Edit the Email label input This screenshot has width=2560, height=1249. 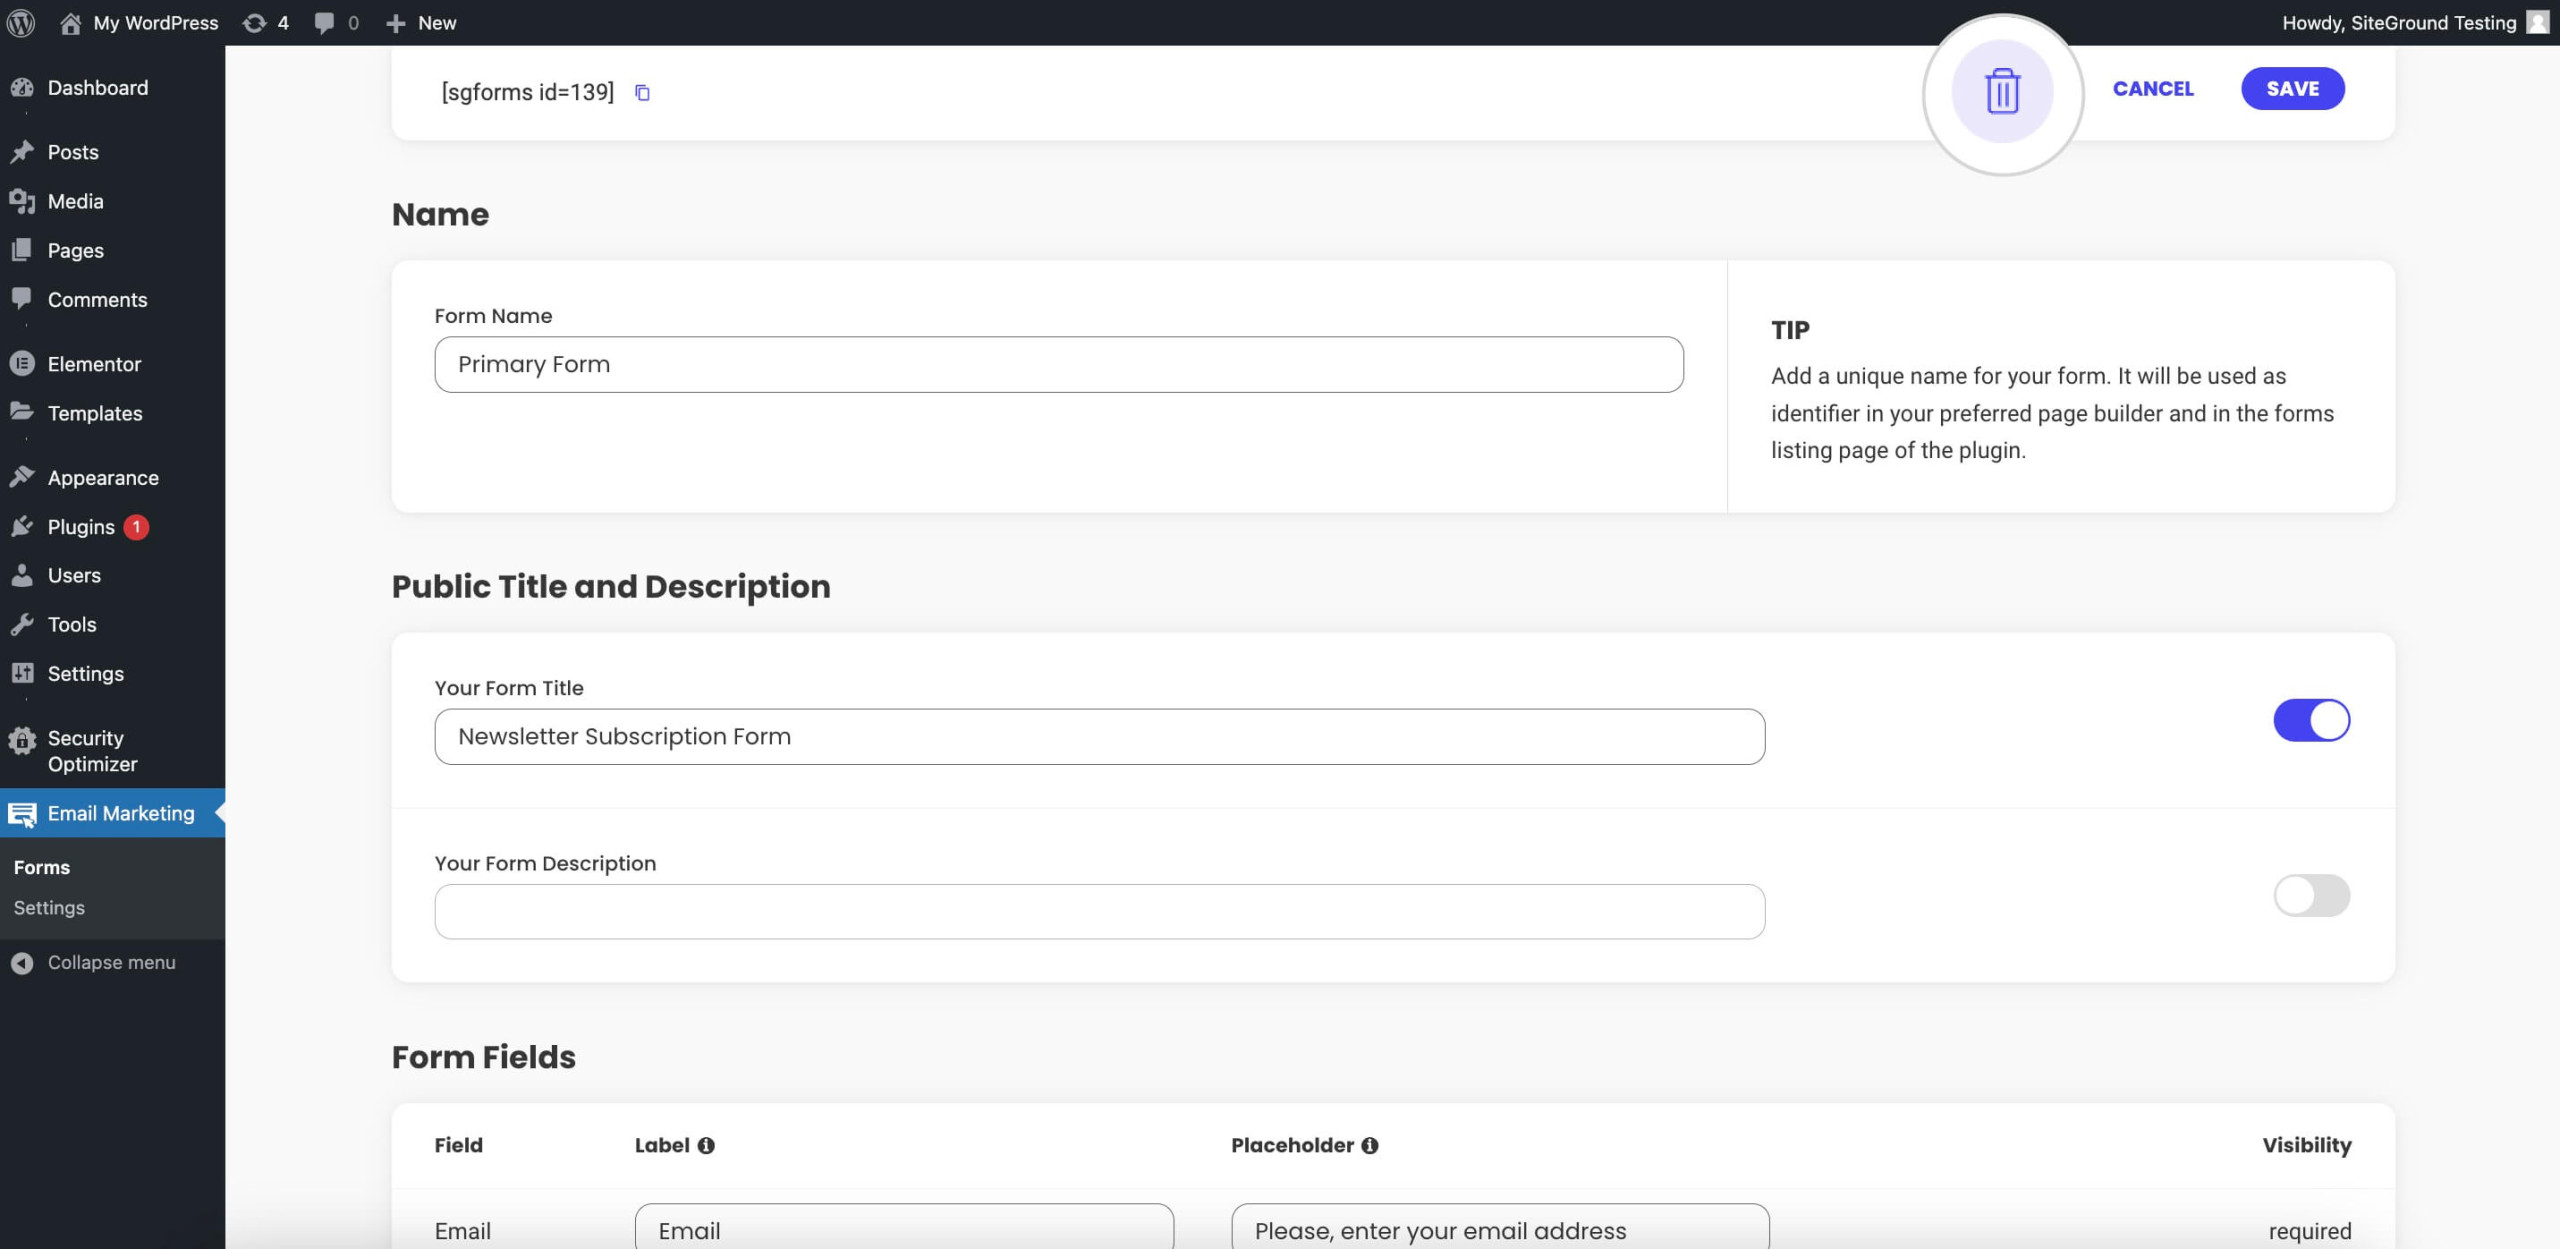tap(904, 1227)
